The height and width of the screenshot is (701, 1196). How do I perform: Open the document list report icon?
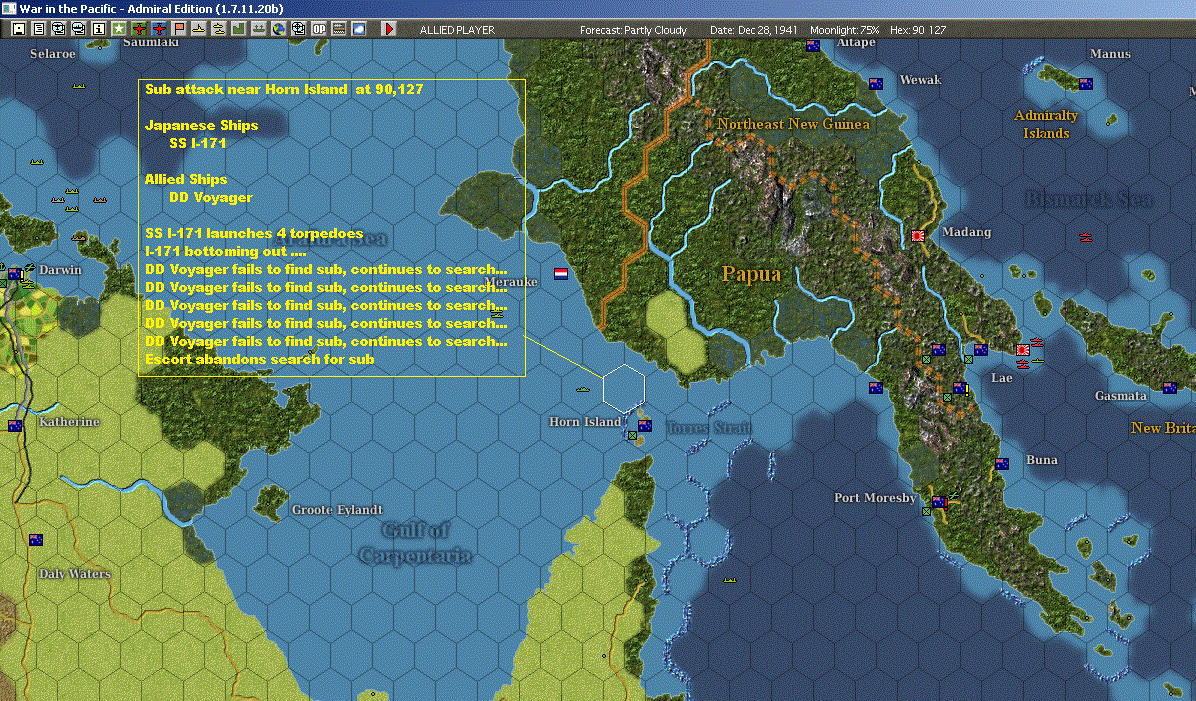click(39, 29)
